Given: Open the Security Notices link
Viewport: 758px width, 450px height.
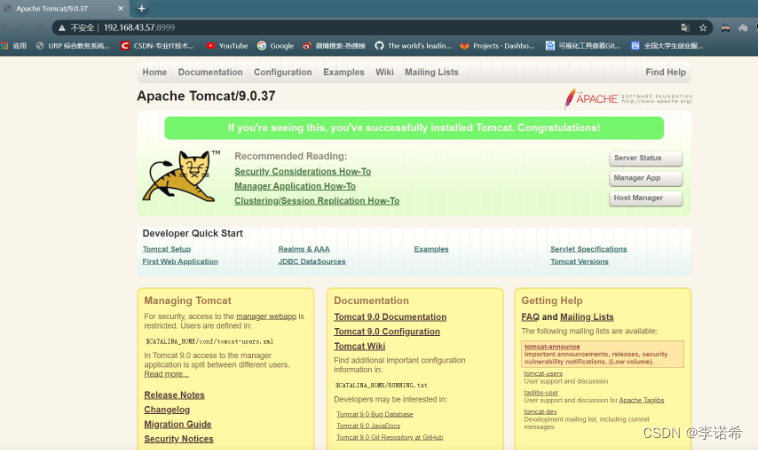Looking at the screenshot, I should click(178, 439).
